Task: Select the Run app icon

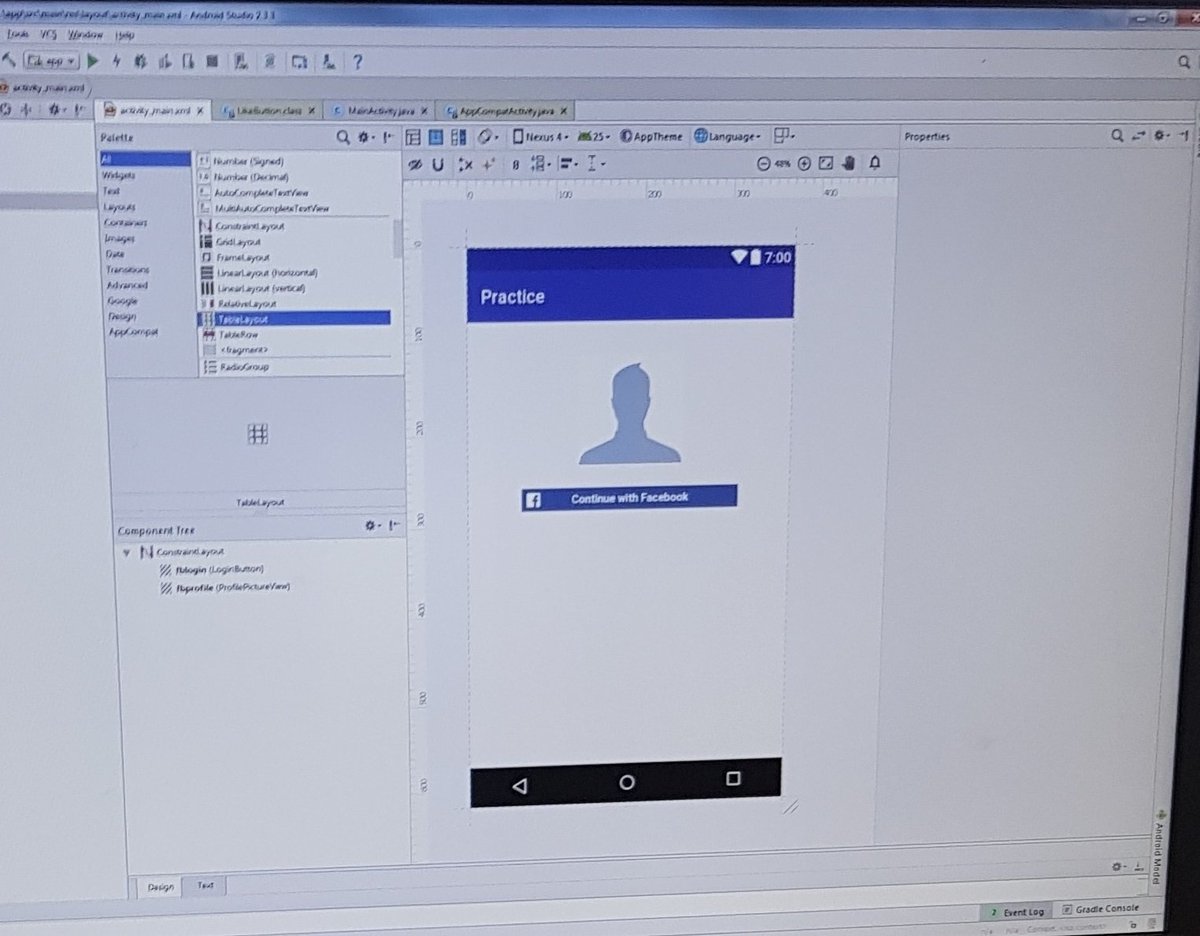Action: click(x=93, y=61)
